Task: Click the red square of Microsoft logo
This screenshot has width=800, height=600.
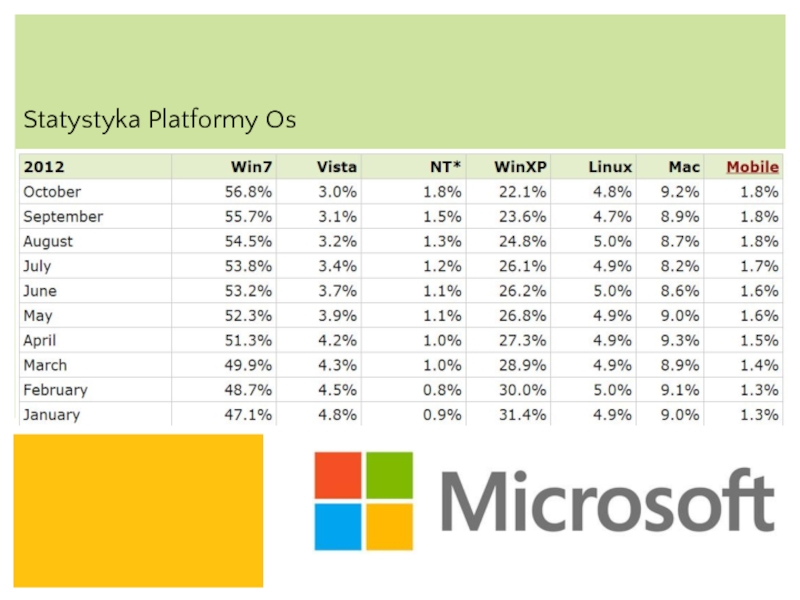Action: [x=338, y=475]
